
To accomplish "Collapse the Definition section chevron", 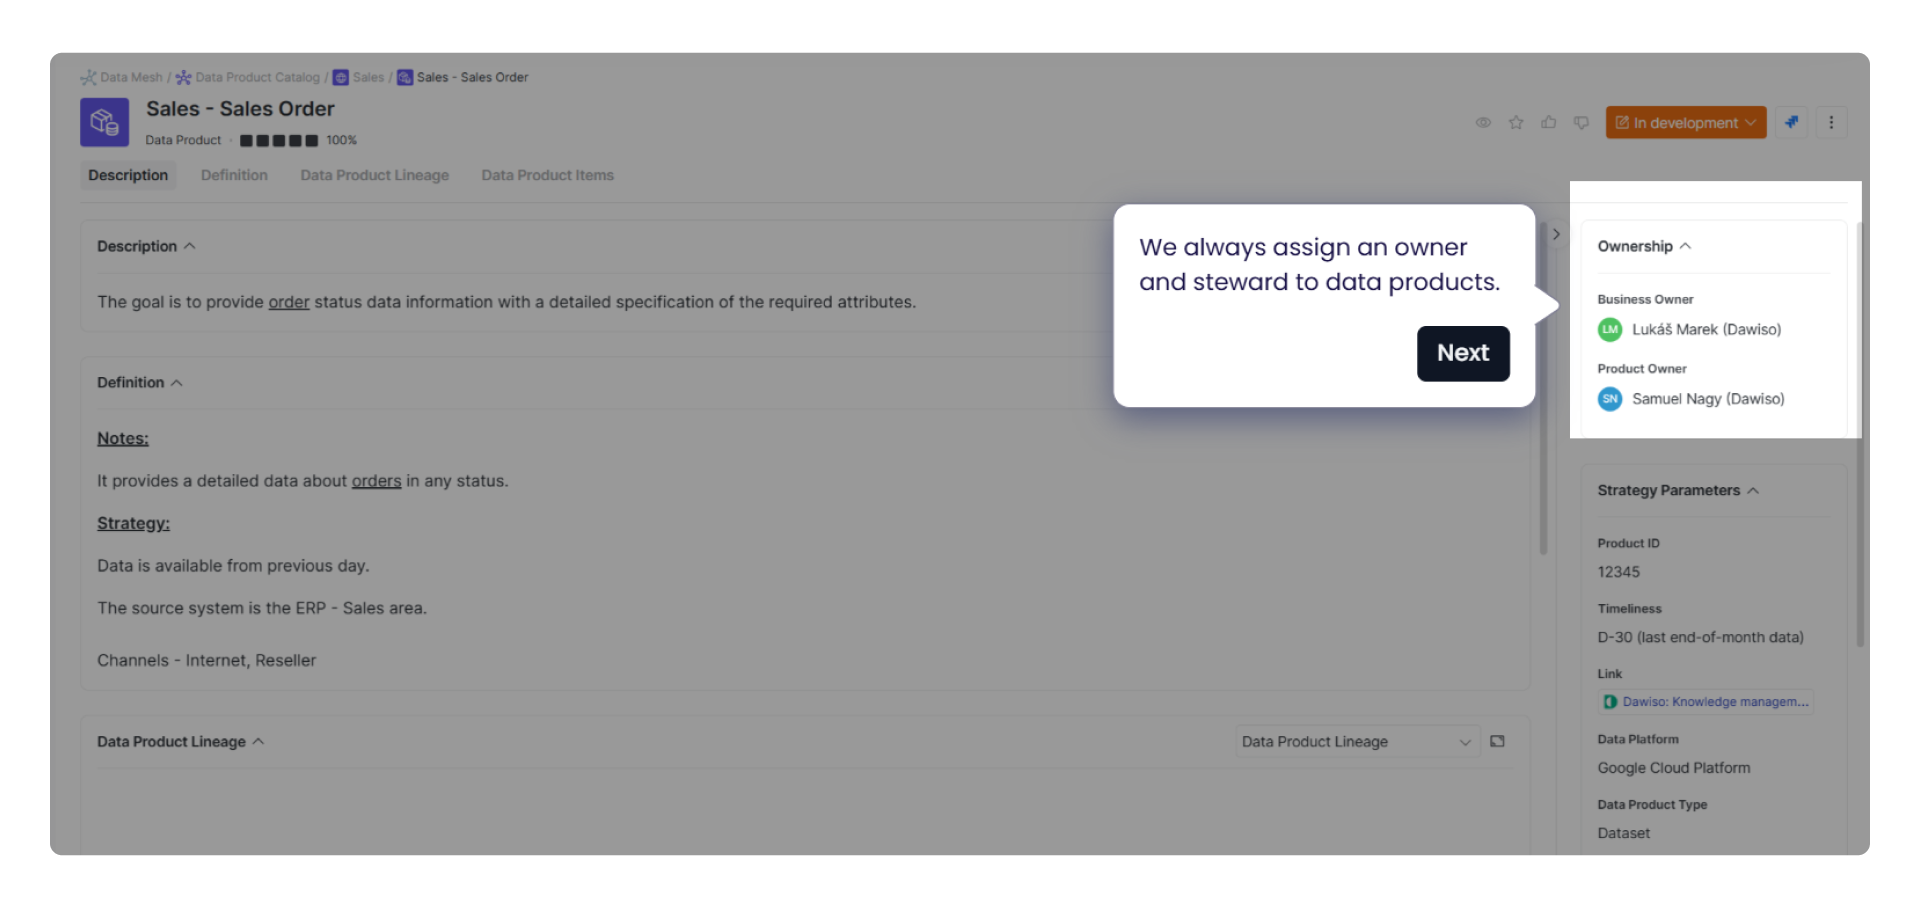I will (x=176, y=382).
